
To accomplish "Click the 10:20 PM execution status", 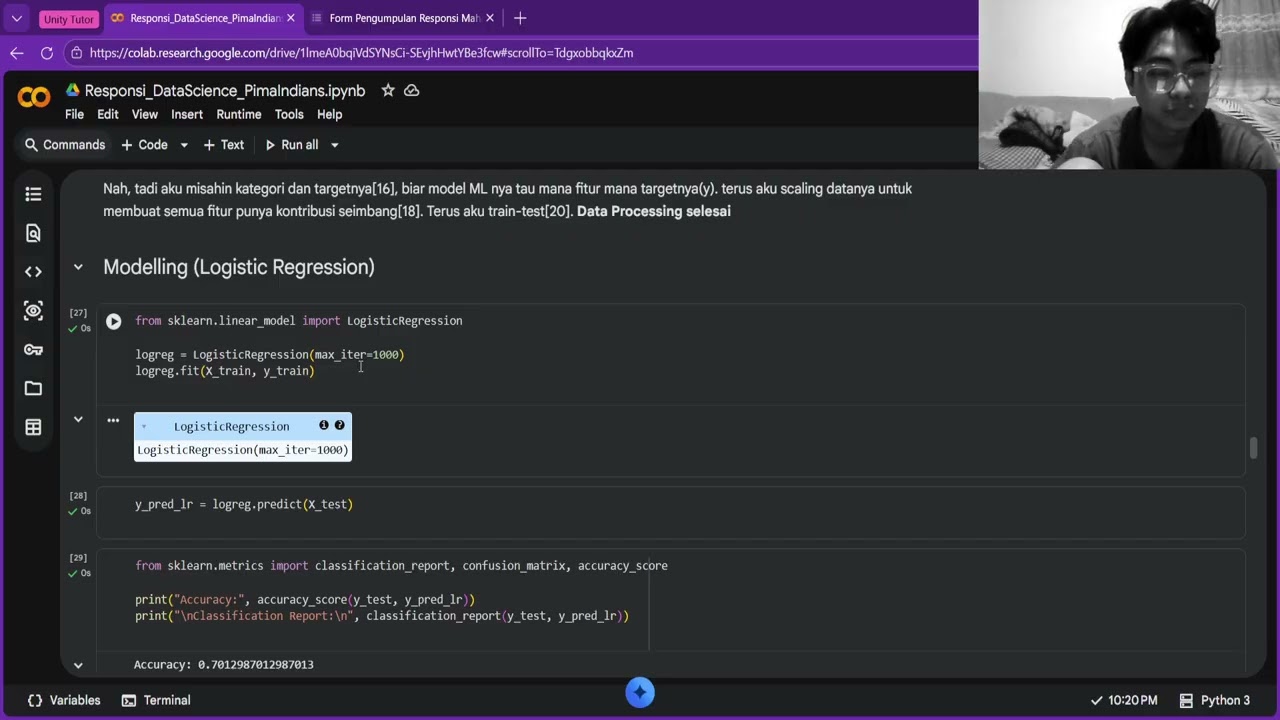I will (1124, 700).
